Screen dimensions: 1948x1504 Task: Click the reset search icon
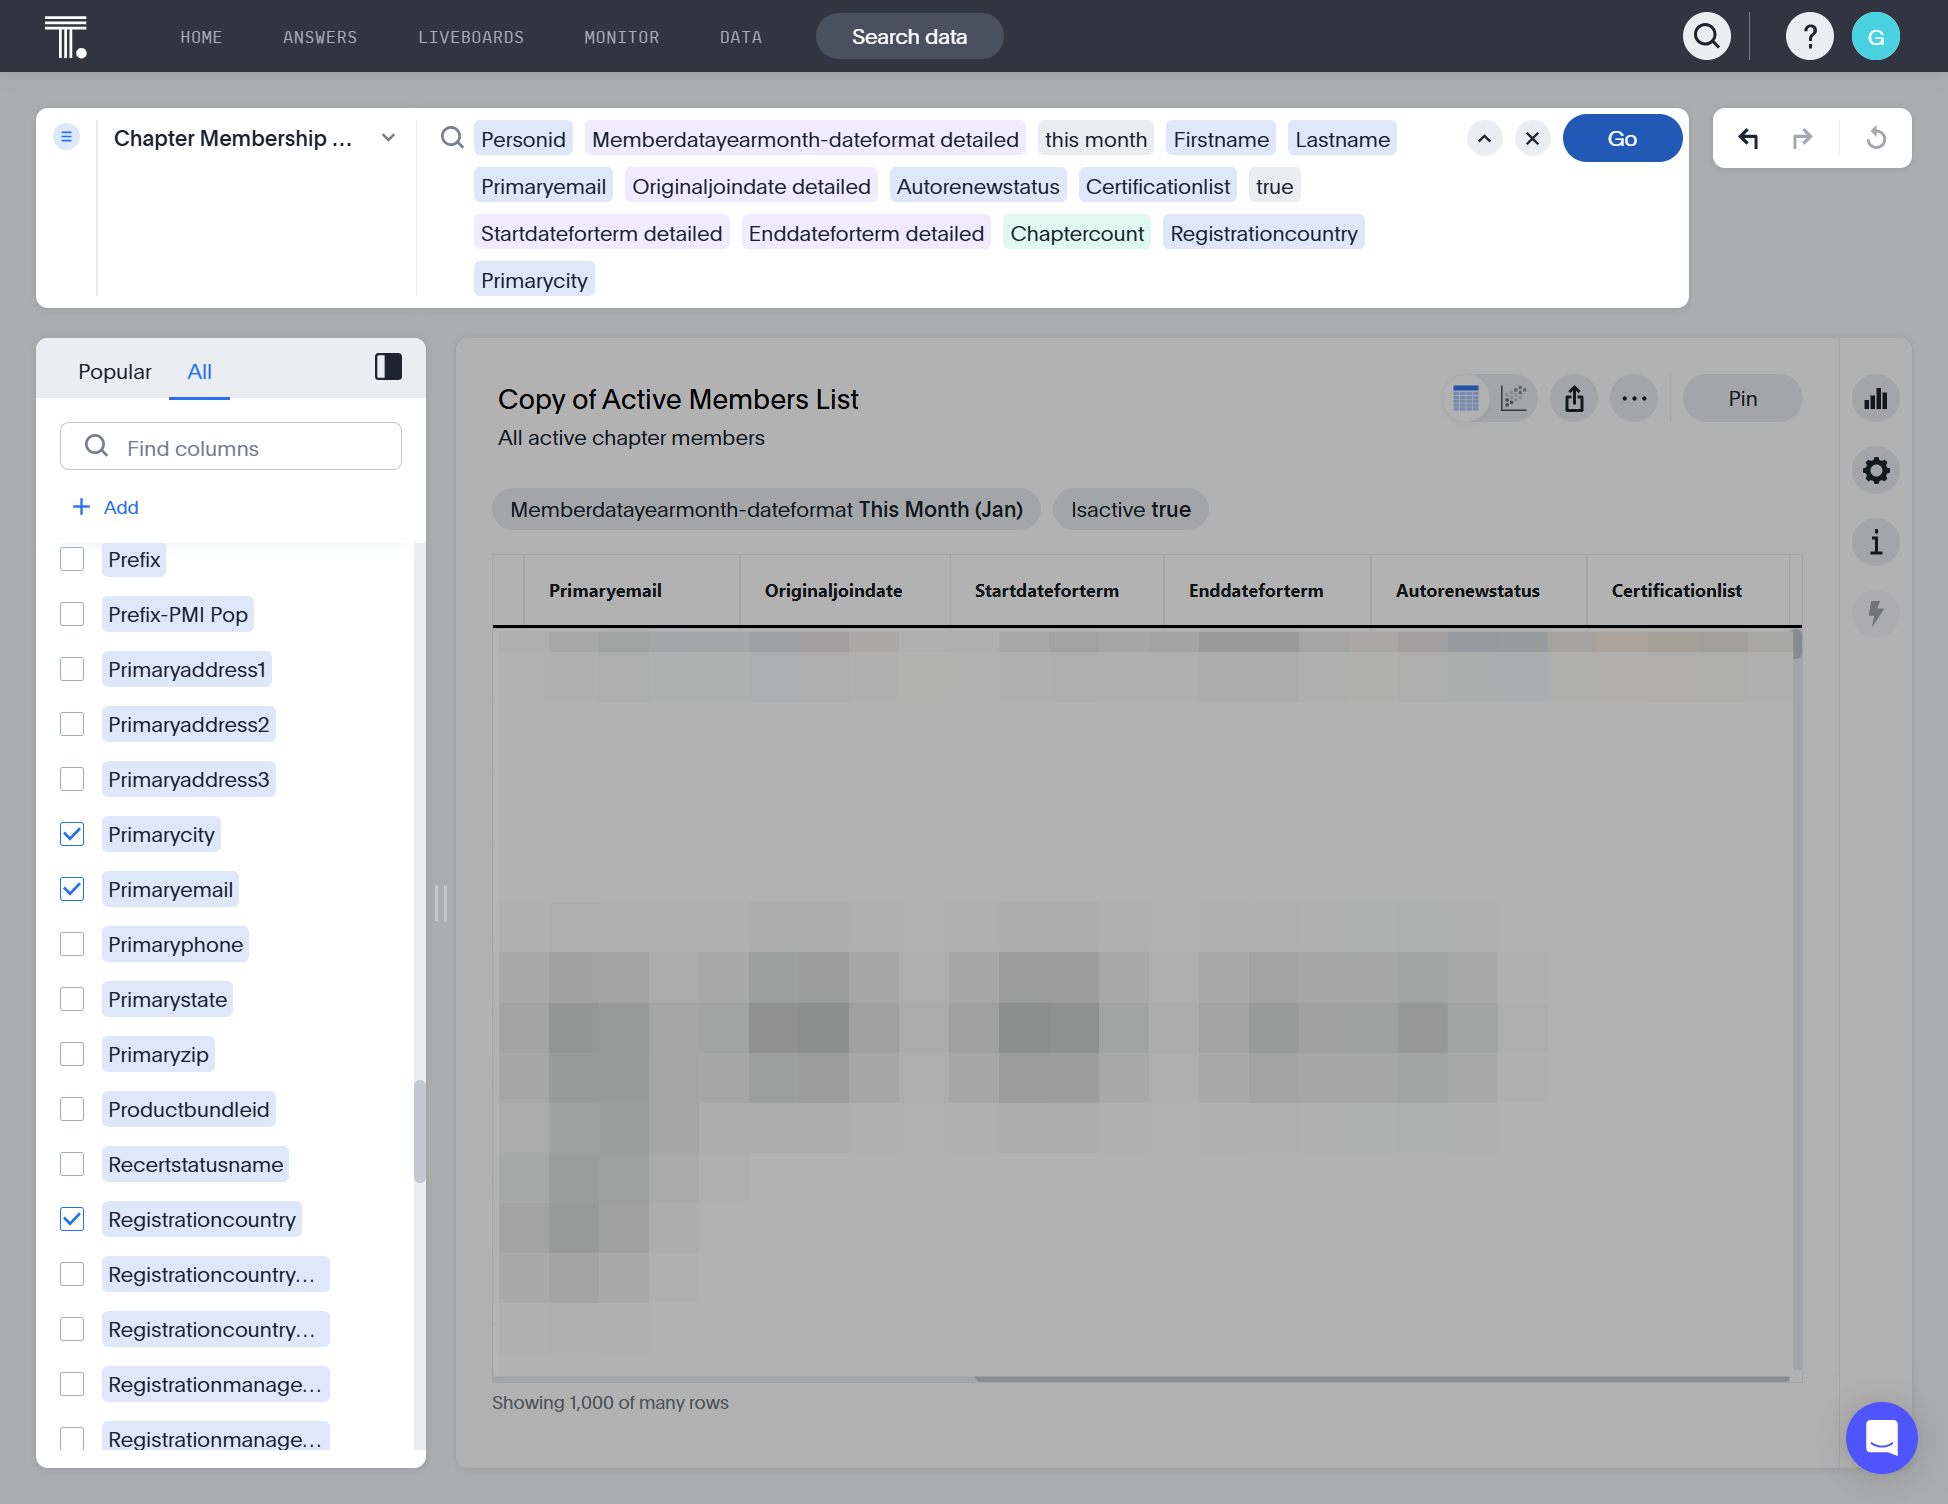click(x=1876, y=138)
